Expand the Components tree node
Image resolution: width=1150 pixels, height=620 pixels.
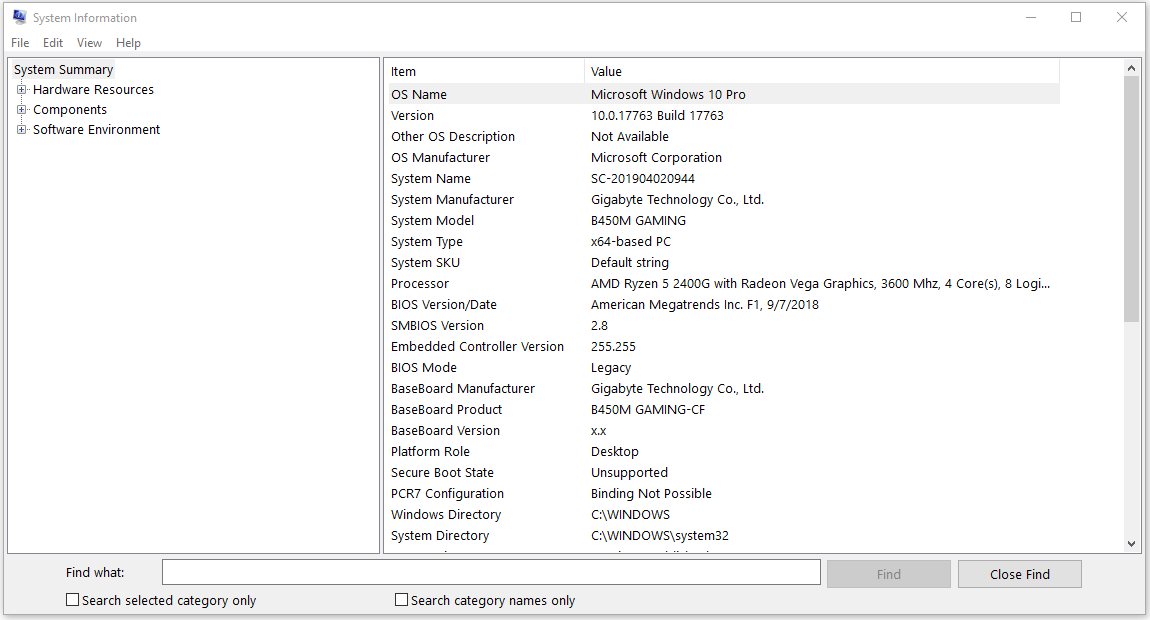click(x=22, y=109)
